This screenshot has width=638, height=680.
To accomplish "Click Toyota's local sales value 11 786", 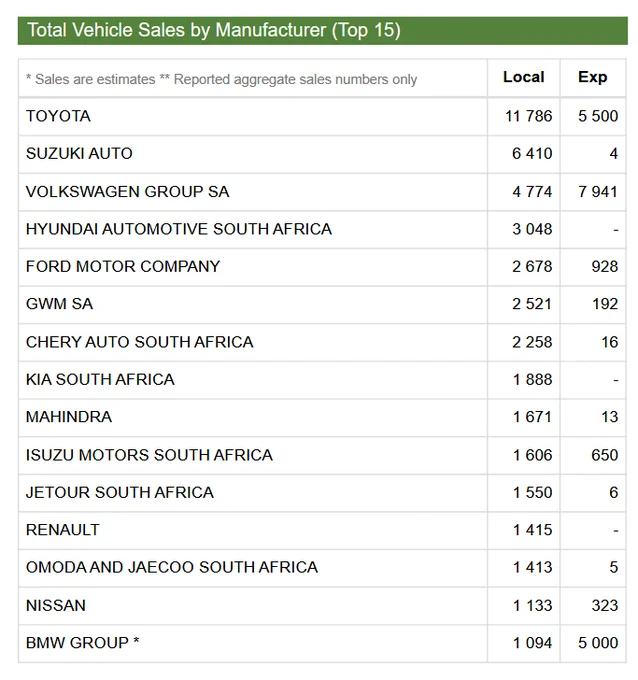I will coord(528,116).
